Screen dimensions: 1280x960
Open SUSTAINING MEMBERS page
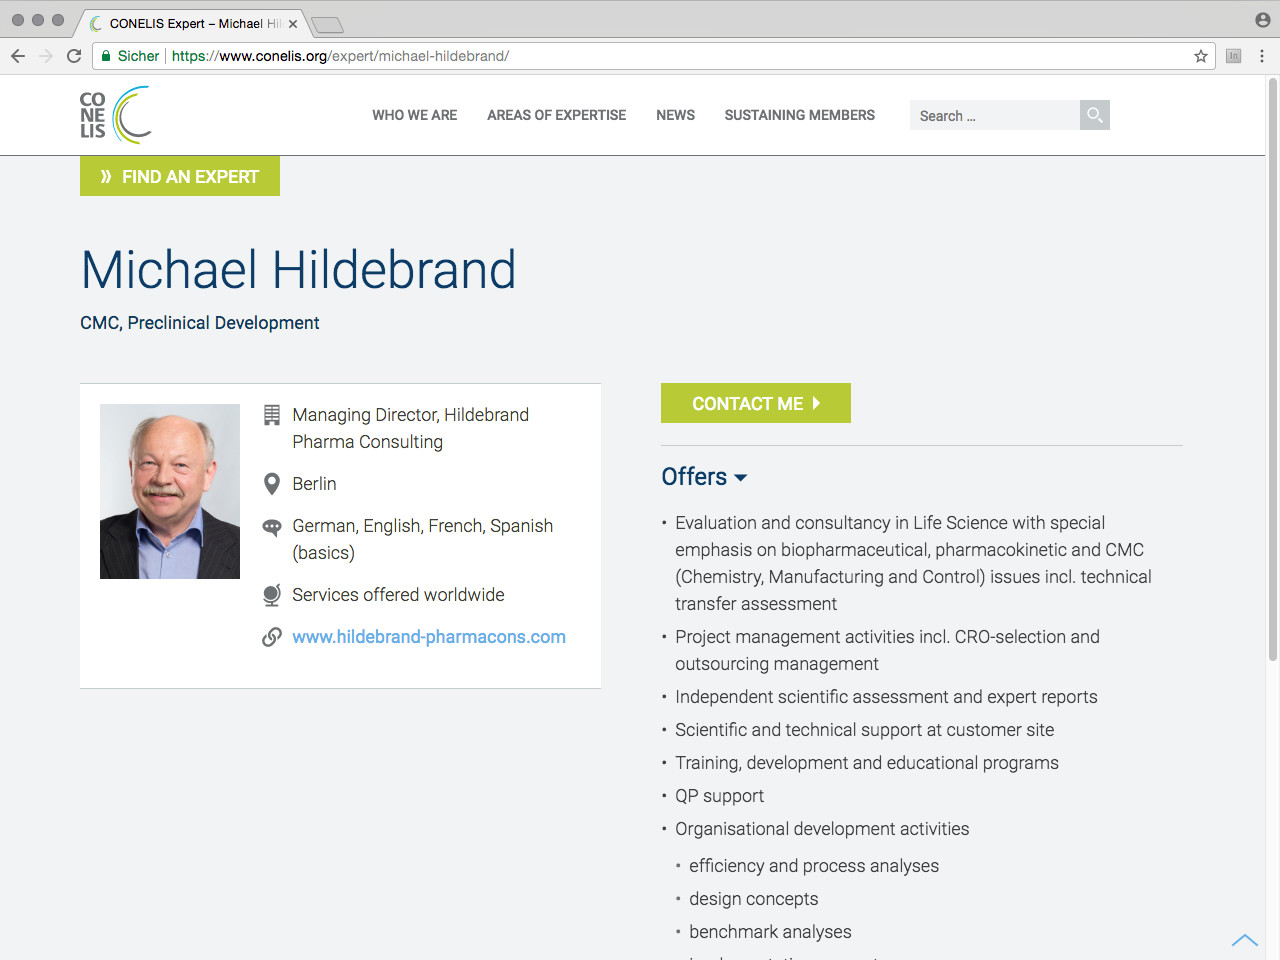(799, 115)
